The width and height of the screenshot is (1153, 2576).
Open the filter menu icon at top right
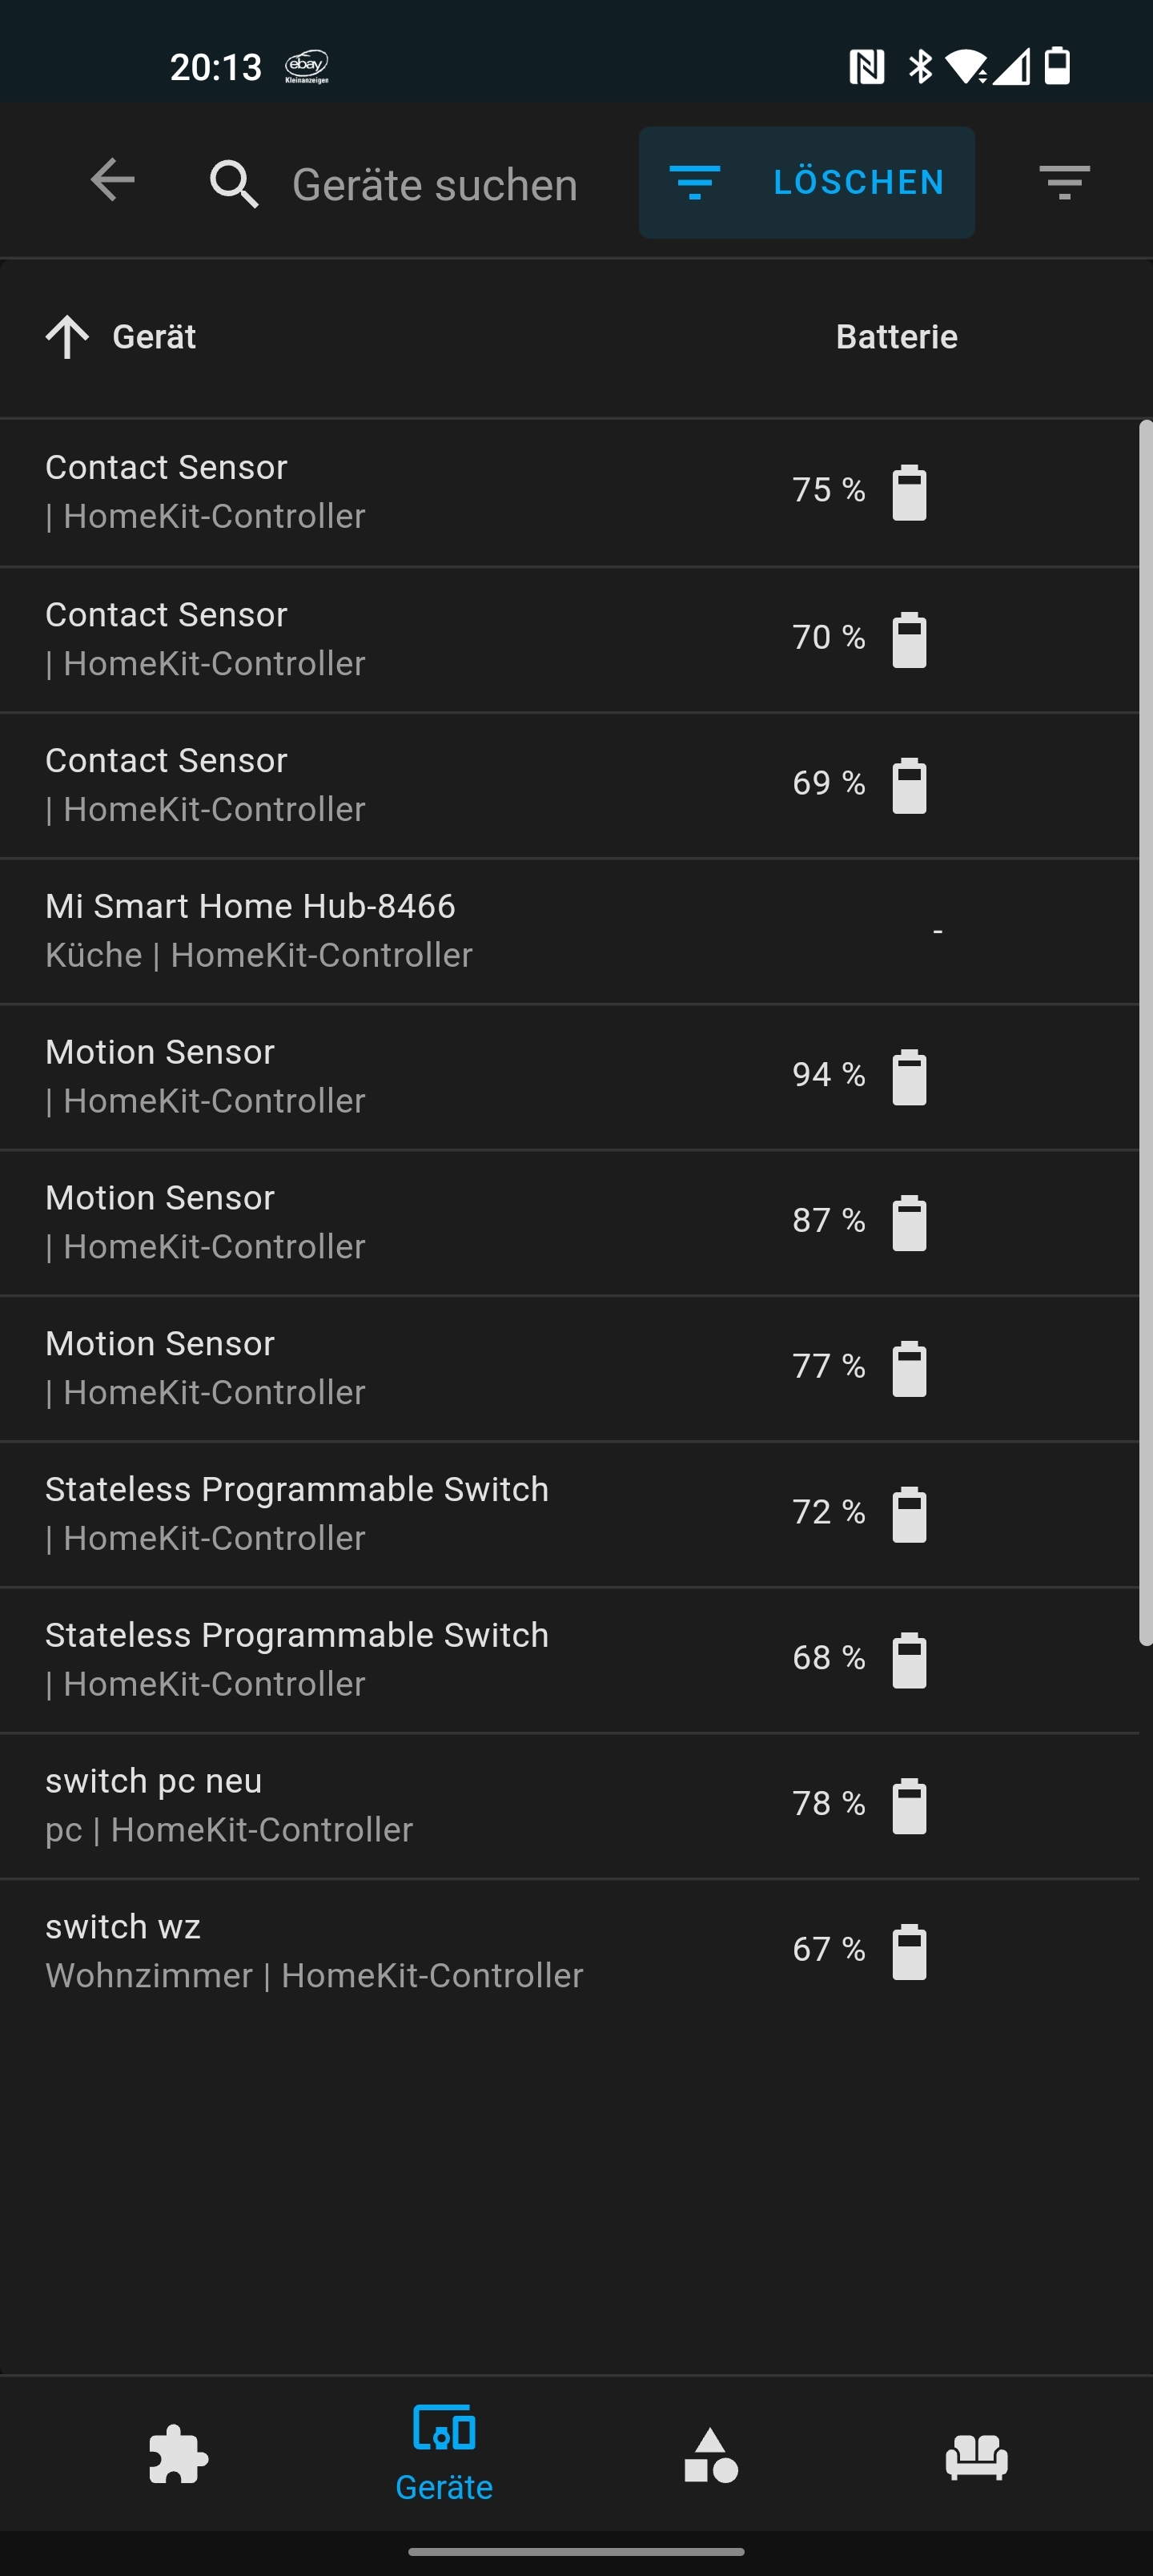click(1064, 182)
